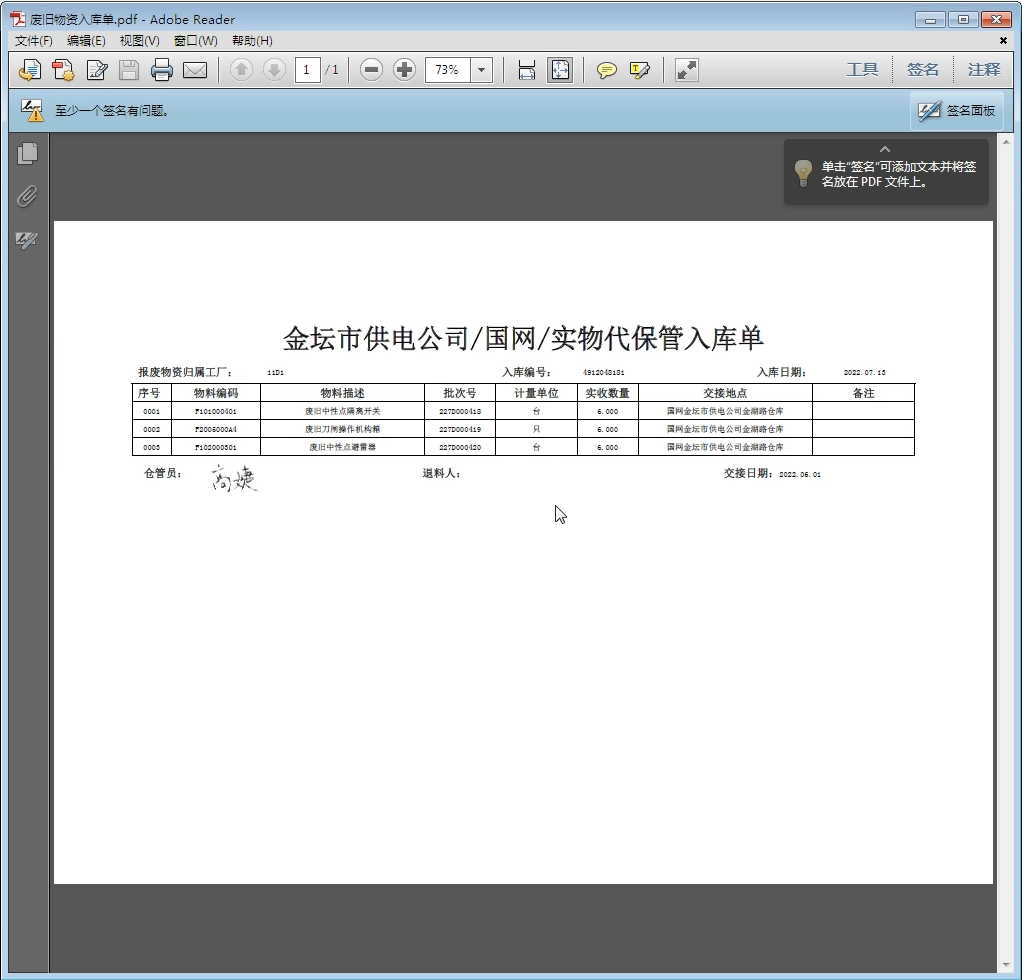Screen dimensions: 1022x980
Task: Collapse the signature tip popup arrow
Action: [x=884, y=149]
